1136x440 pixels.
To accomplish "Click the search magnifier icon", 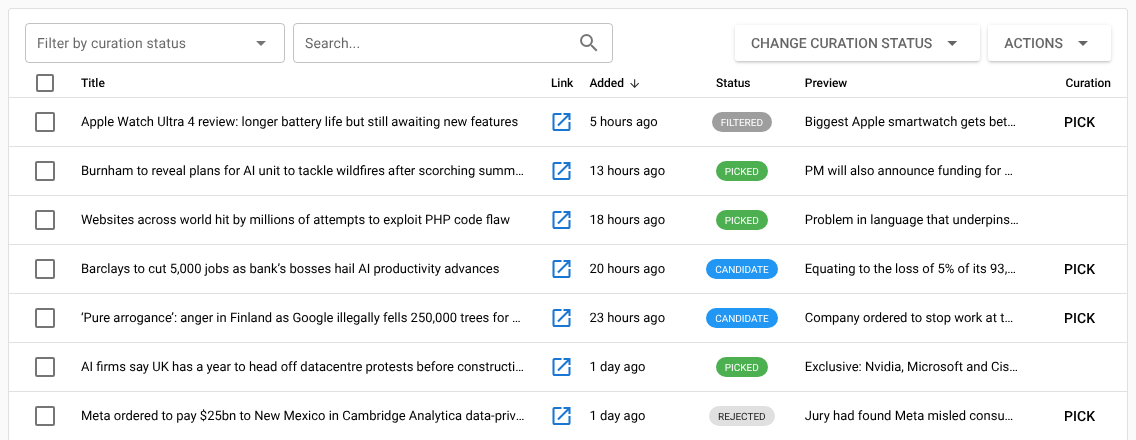I will click(x=589, y=43).
